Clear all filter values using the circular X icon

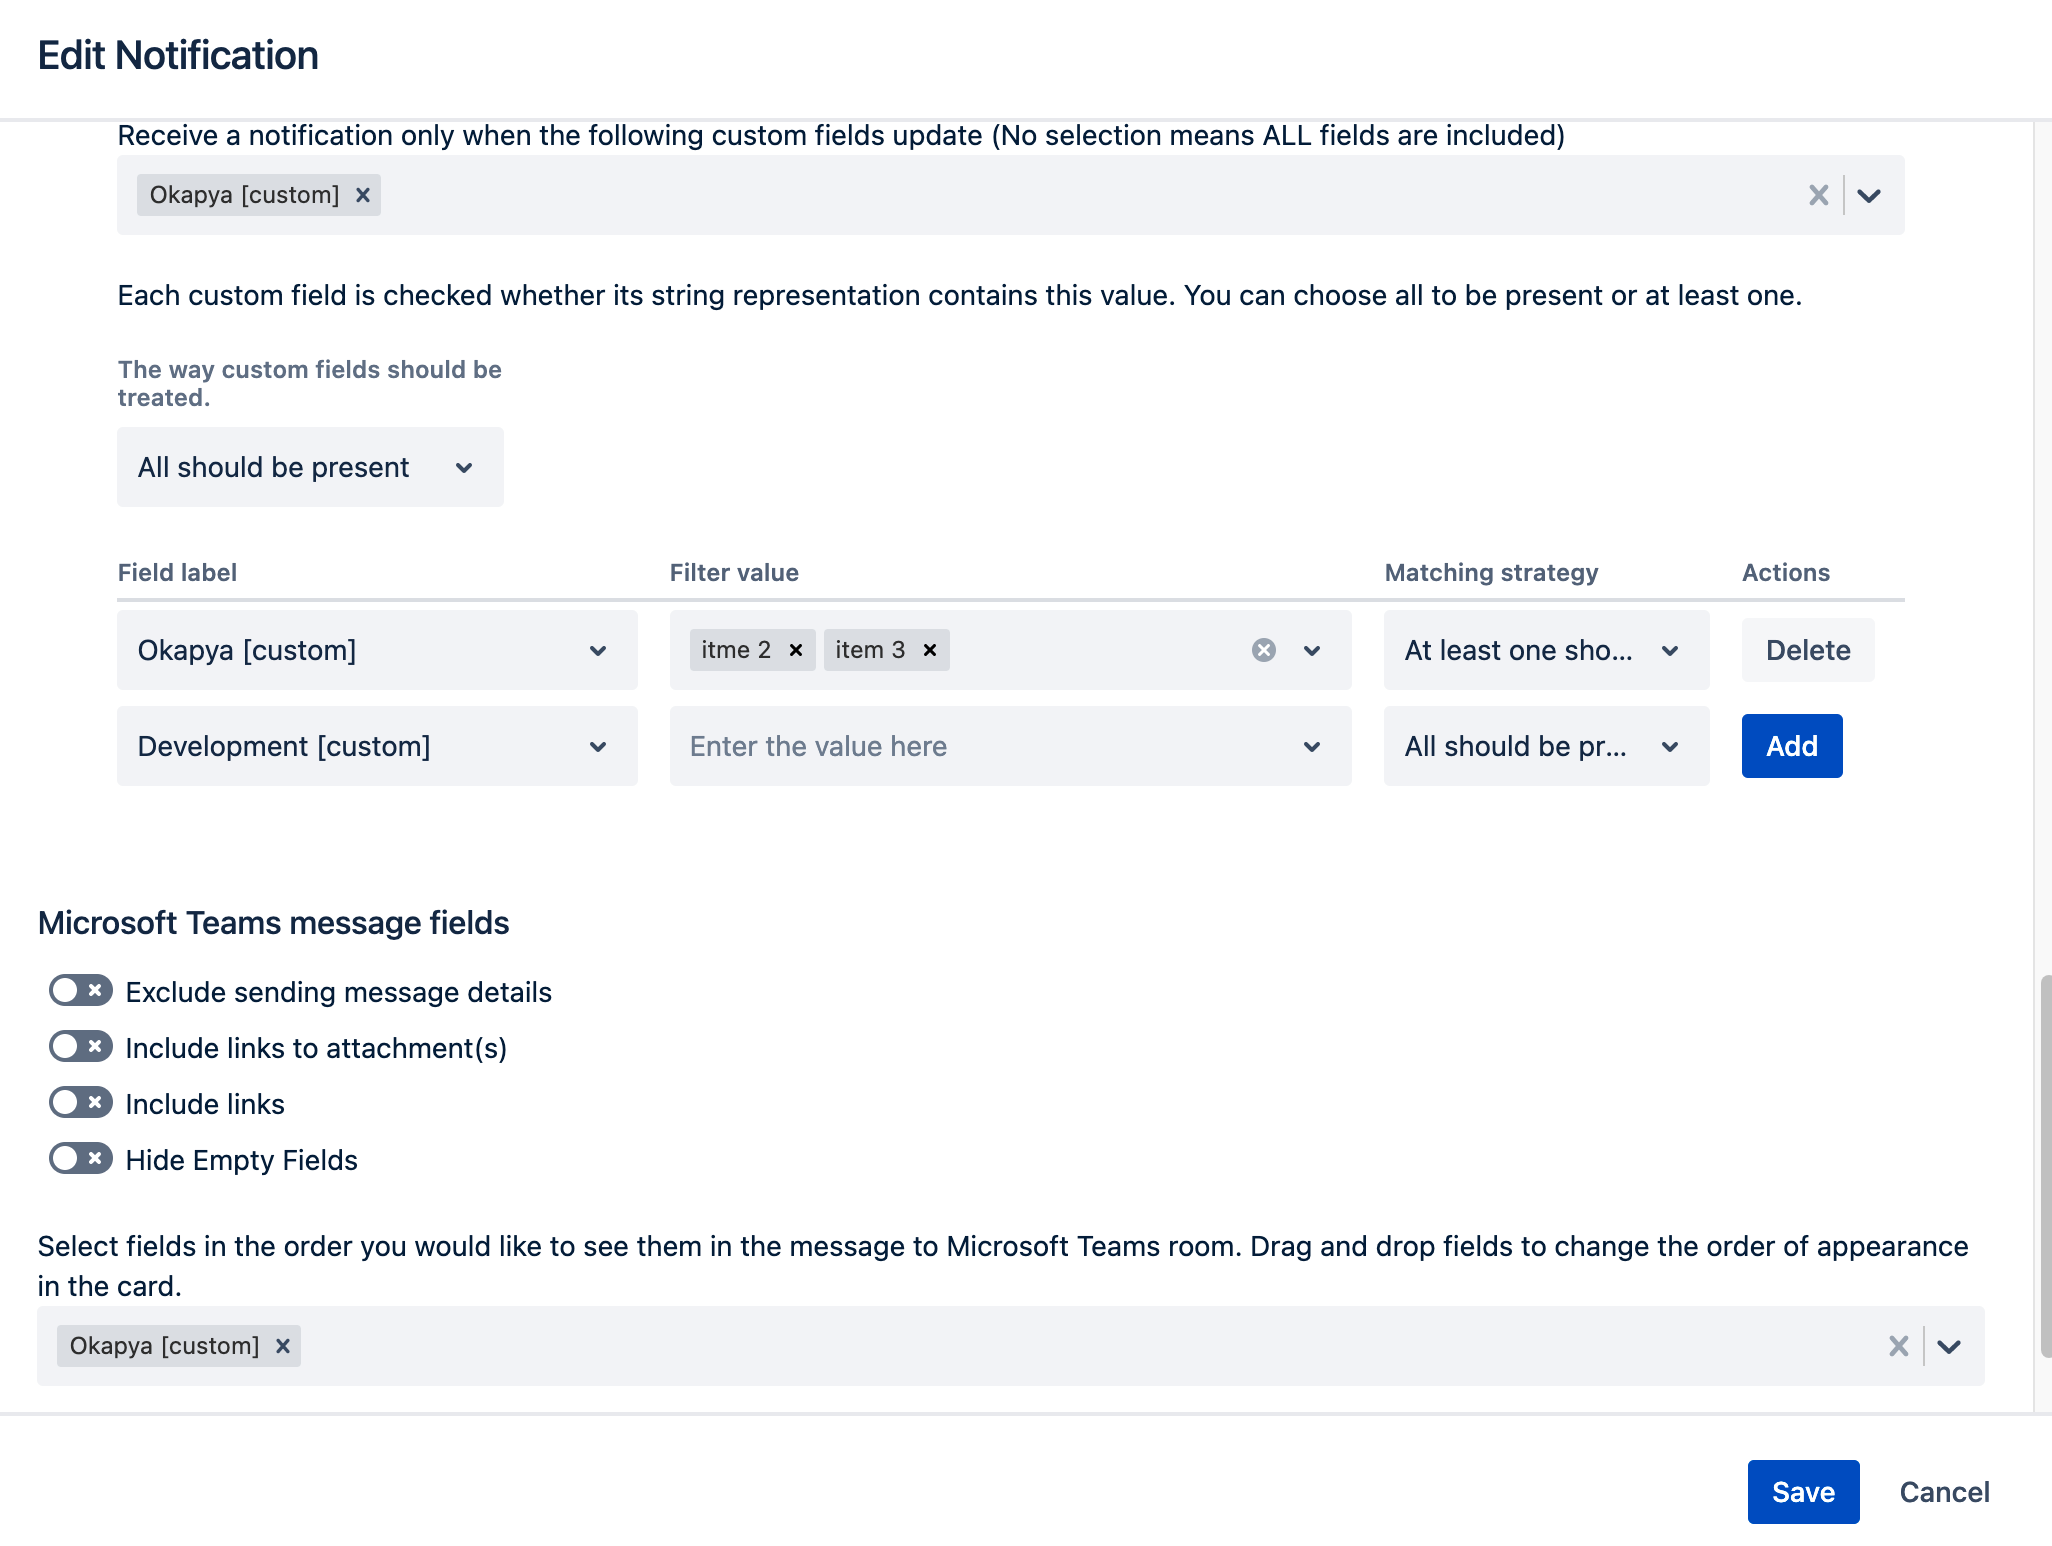pos(1264,650)
